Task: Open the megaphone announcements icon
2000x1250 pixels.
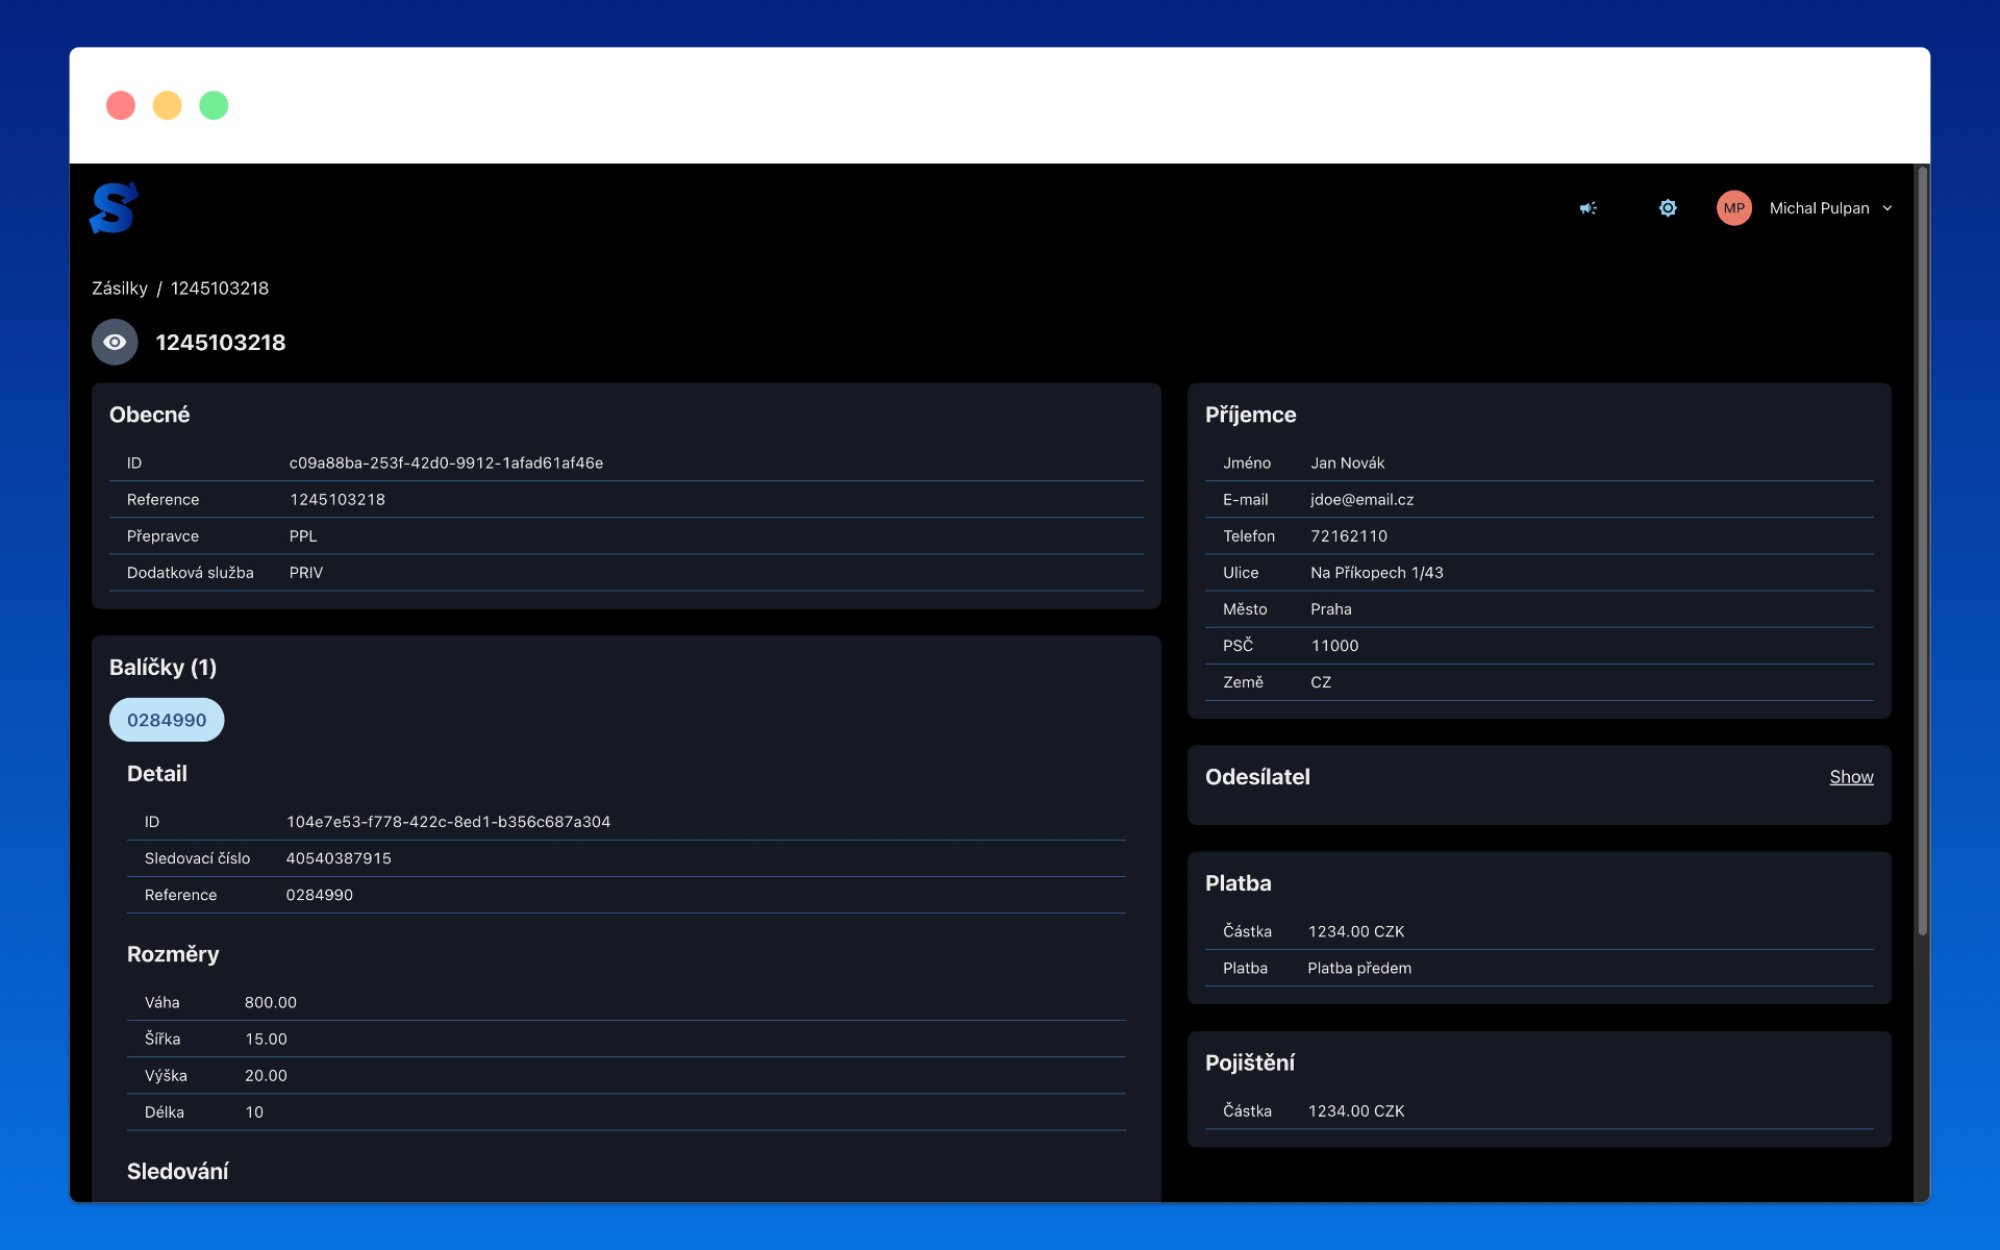Action: coord(1587,208)
